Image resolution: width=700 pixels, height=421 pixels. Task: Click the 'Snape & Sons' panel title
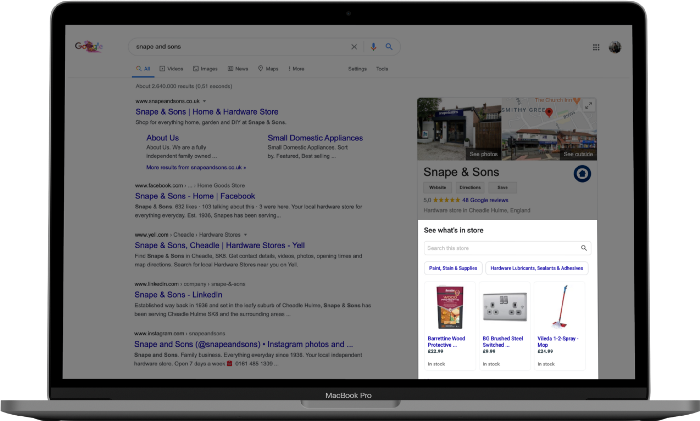coord(461,172)
